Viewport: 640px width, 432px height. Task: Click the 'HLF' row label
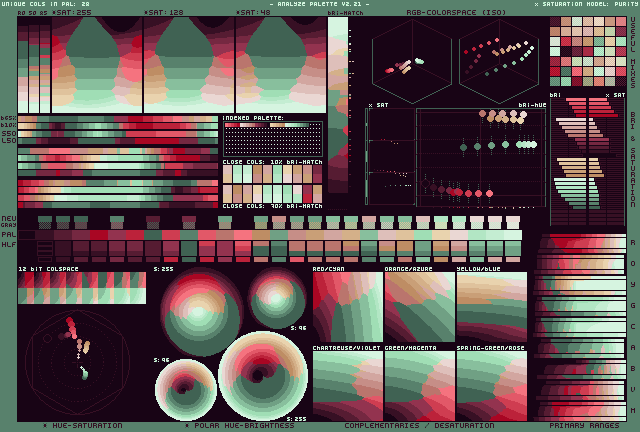point(9,245)
